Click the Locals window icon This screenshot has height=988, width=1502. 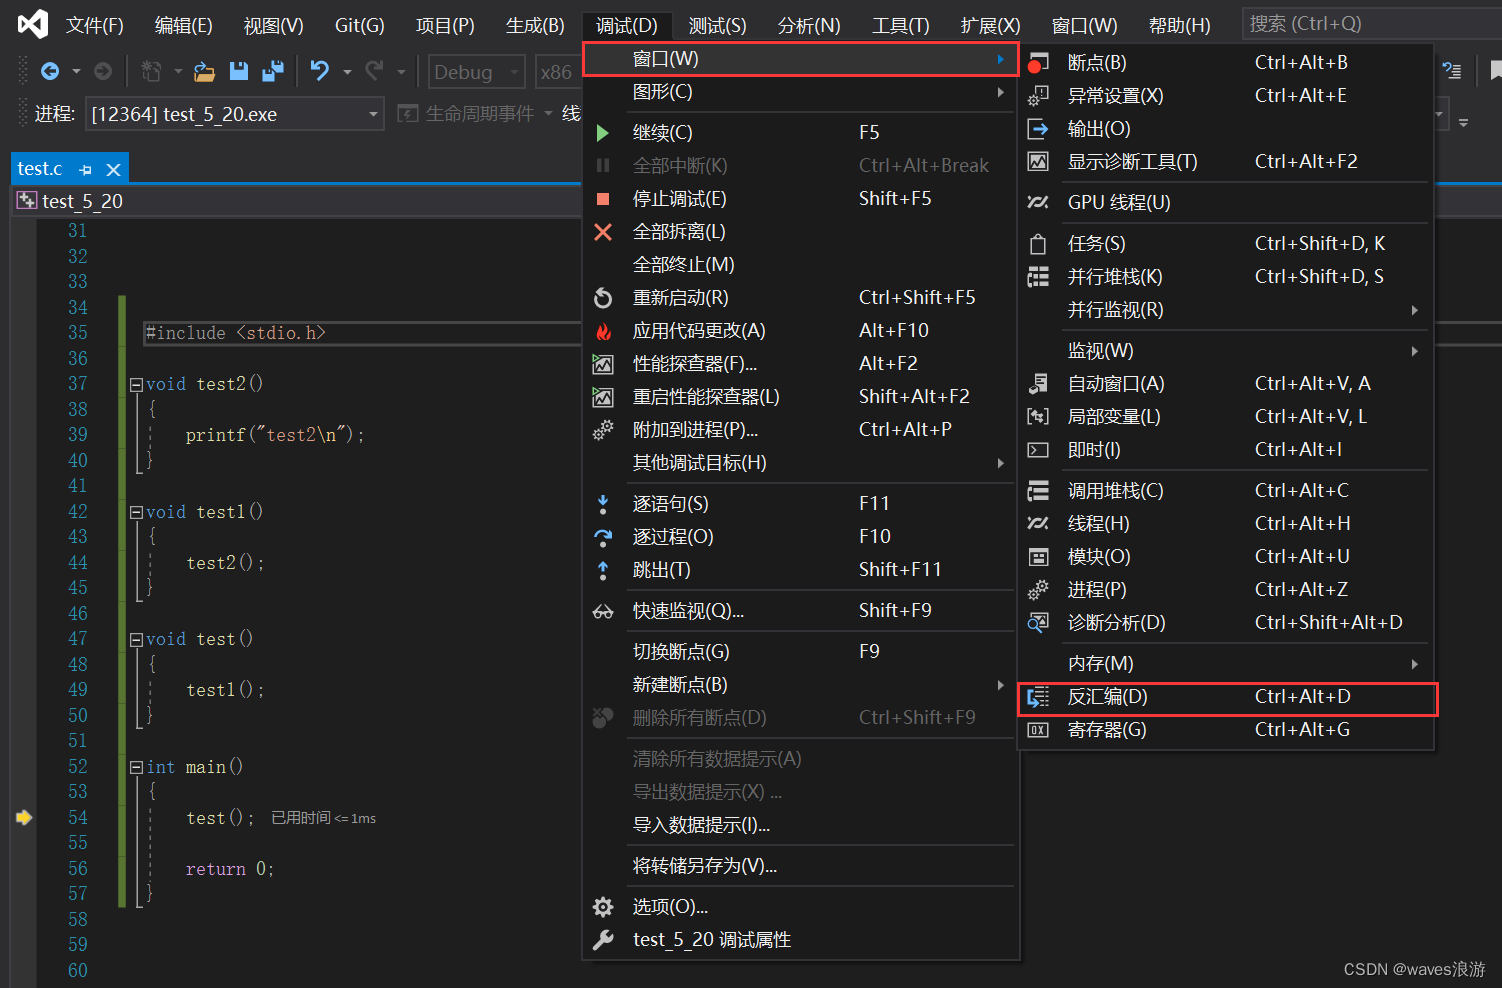tap(1038, 417)
